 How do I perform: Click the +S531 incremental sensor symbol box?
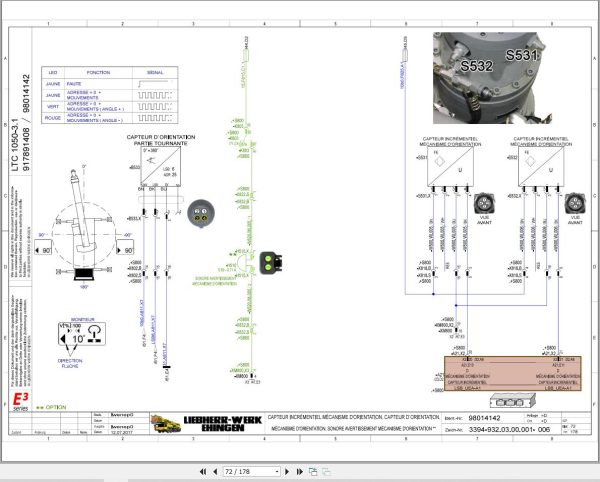coord(450,166)
